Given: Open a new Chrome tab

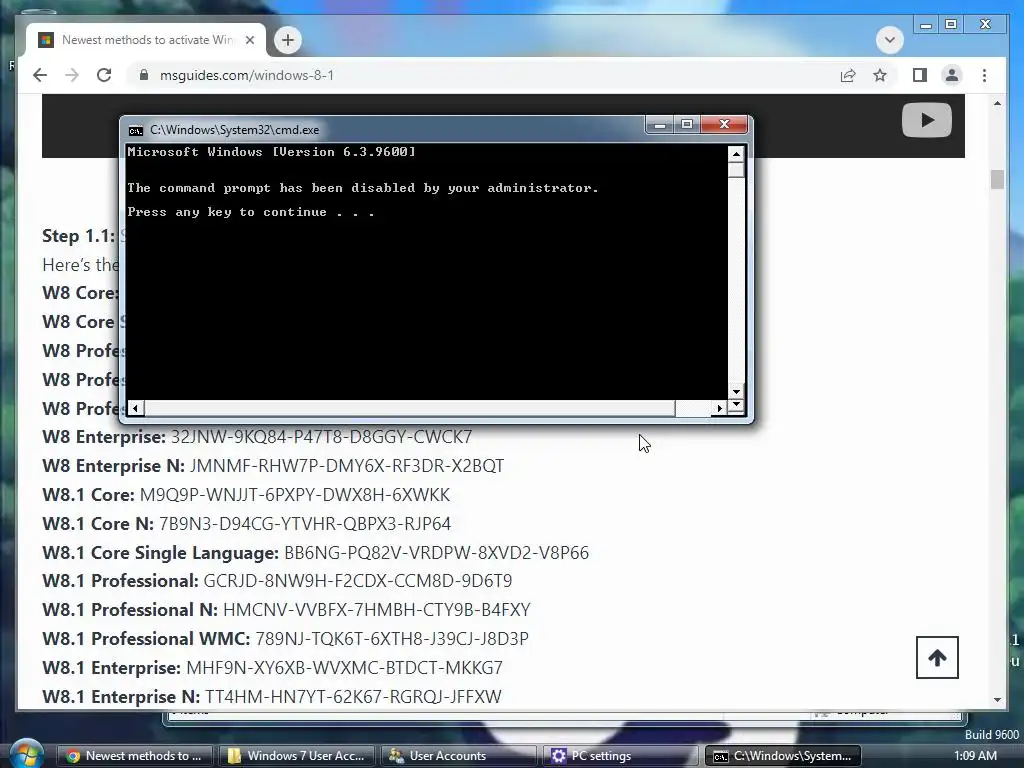Looking at the screenshot, I should coord(288,40).
